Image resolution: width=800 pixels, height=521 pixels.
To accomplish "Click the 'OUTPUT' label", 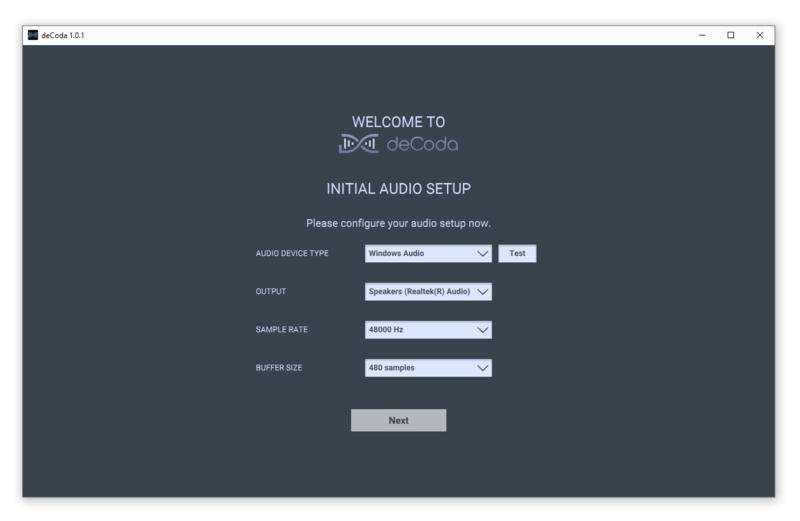I will pyautogui.click(x=270, y=292).
